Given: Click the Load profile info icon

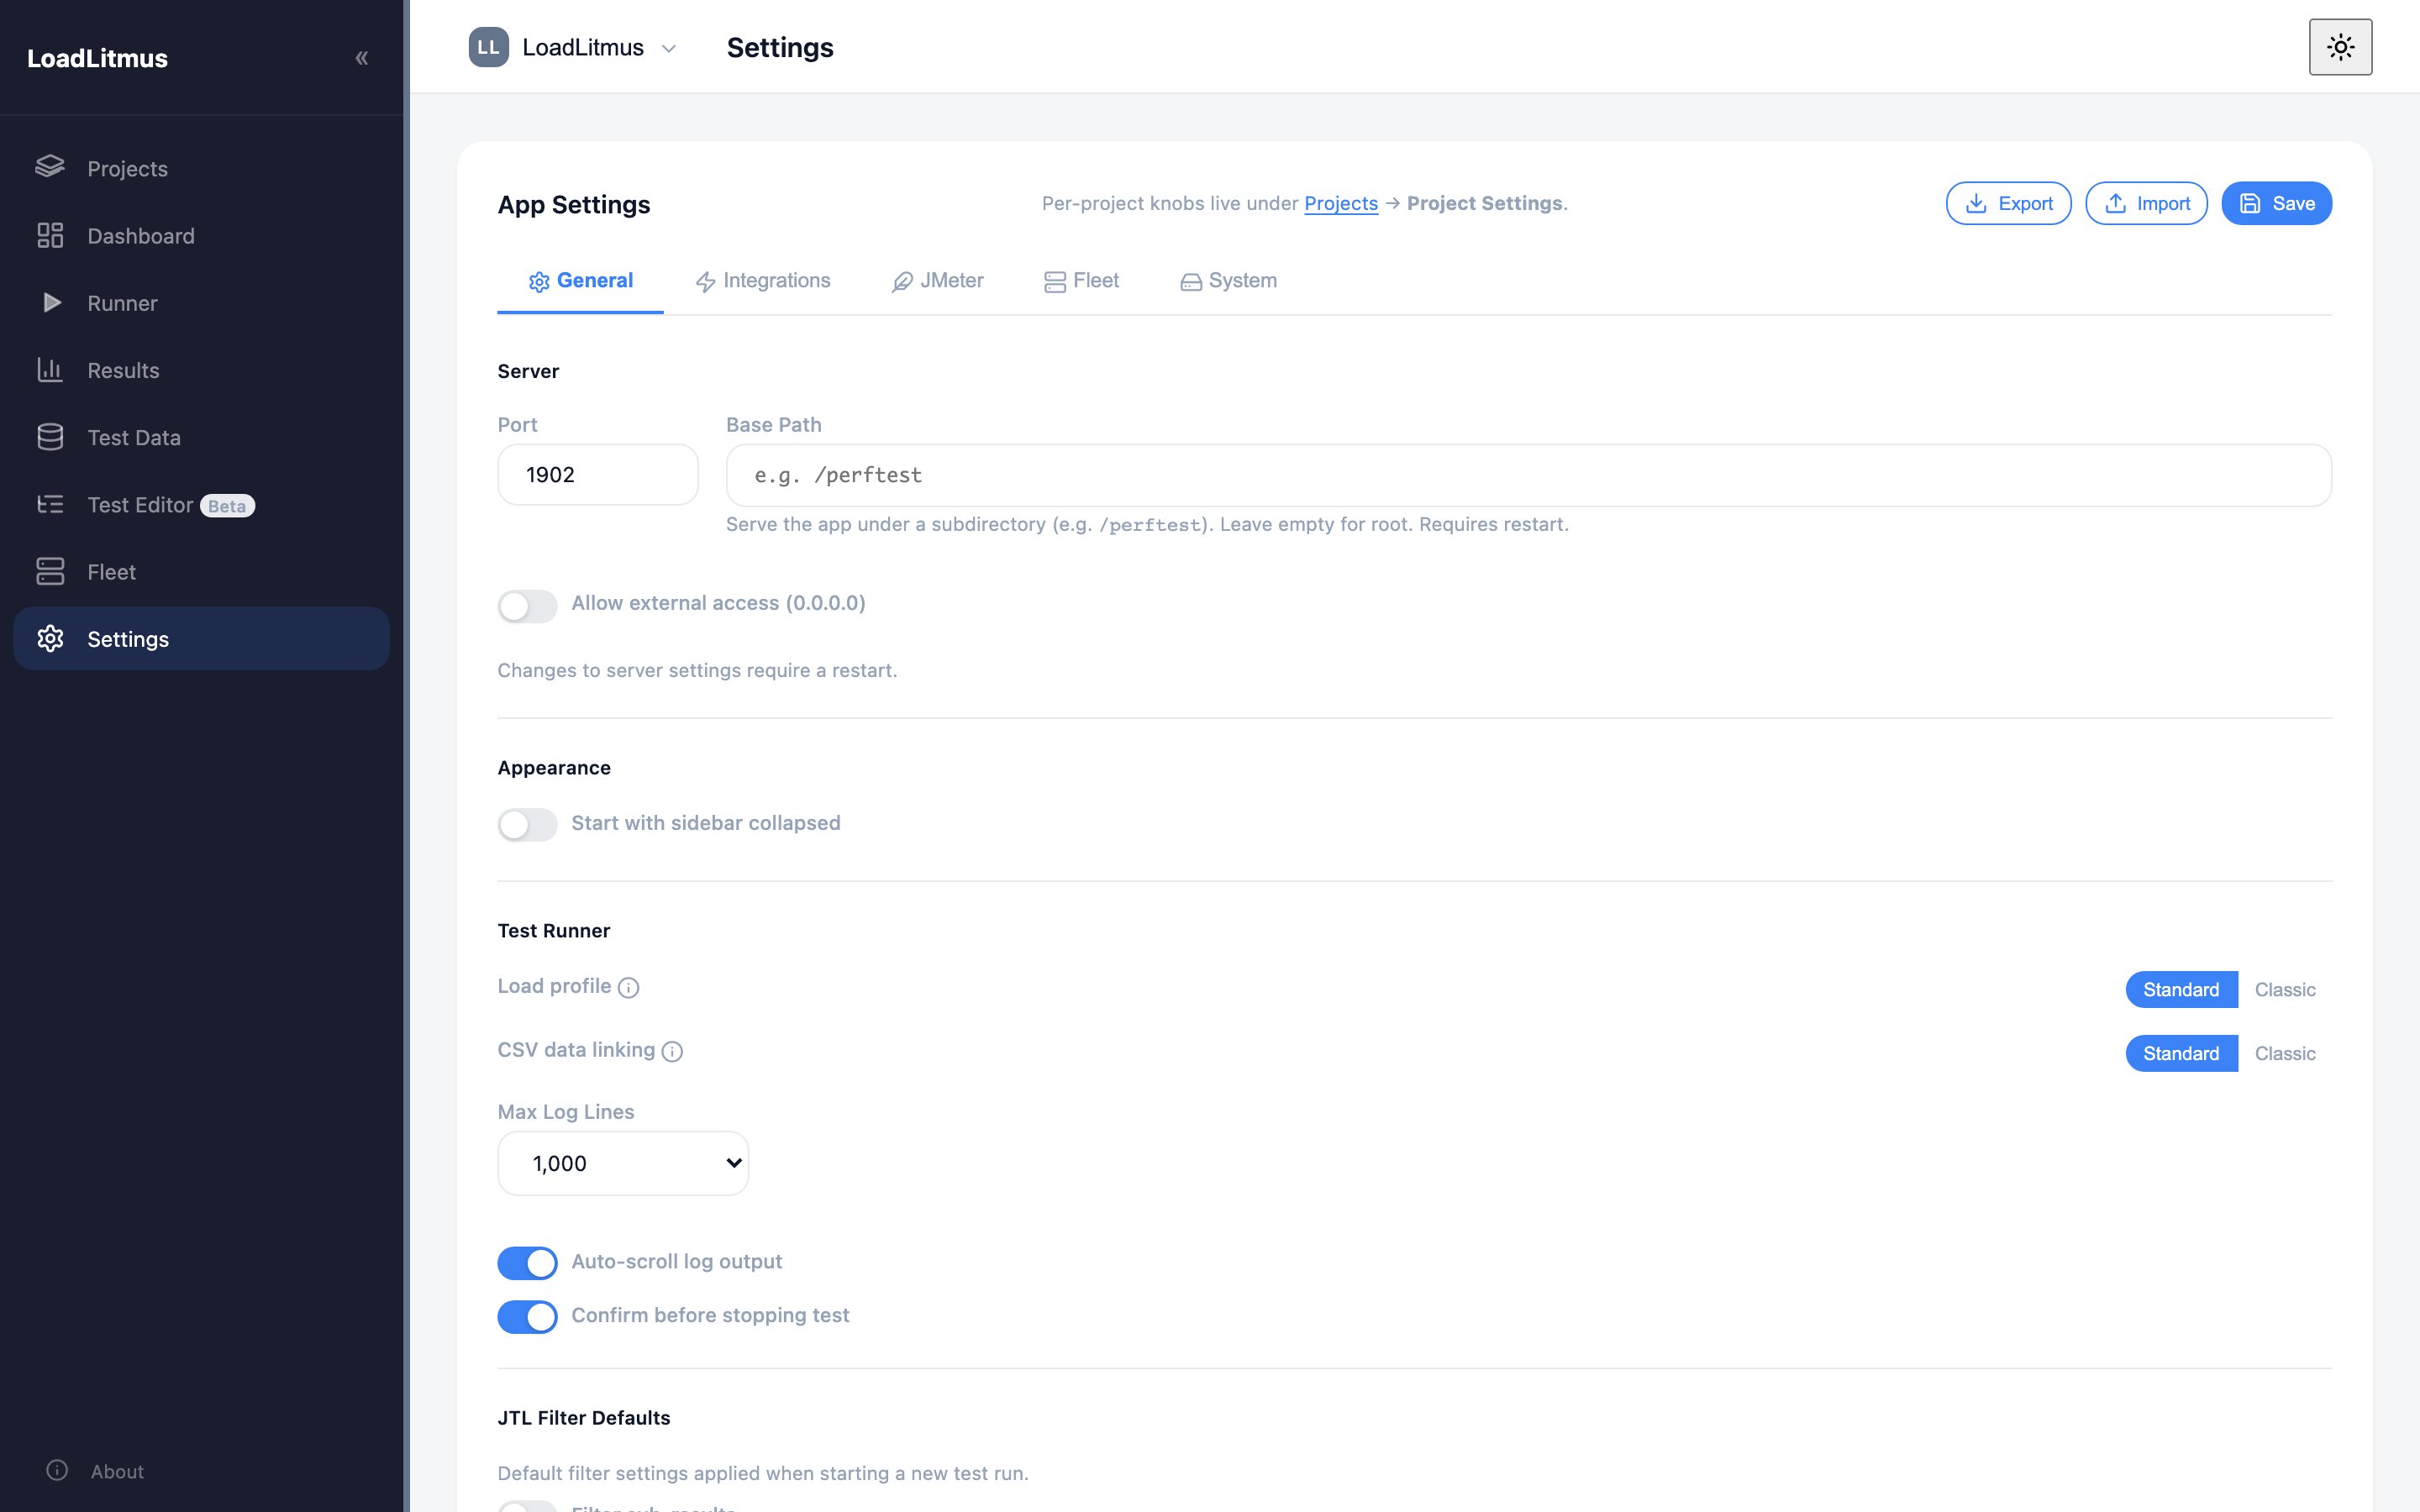Looking at the screenshot, I should 628,988.
